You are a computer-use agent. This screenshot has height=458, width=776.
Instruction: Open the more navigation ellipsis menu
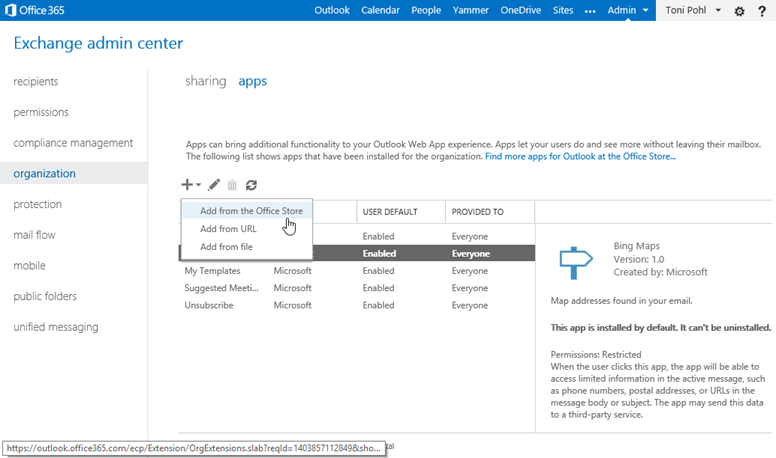coord(589,11)
